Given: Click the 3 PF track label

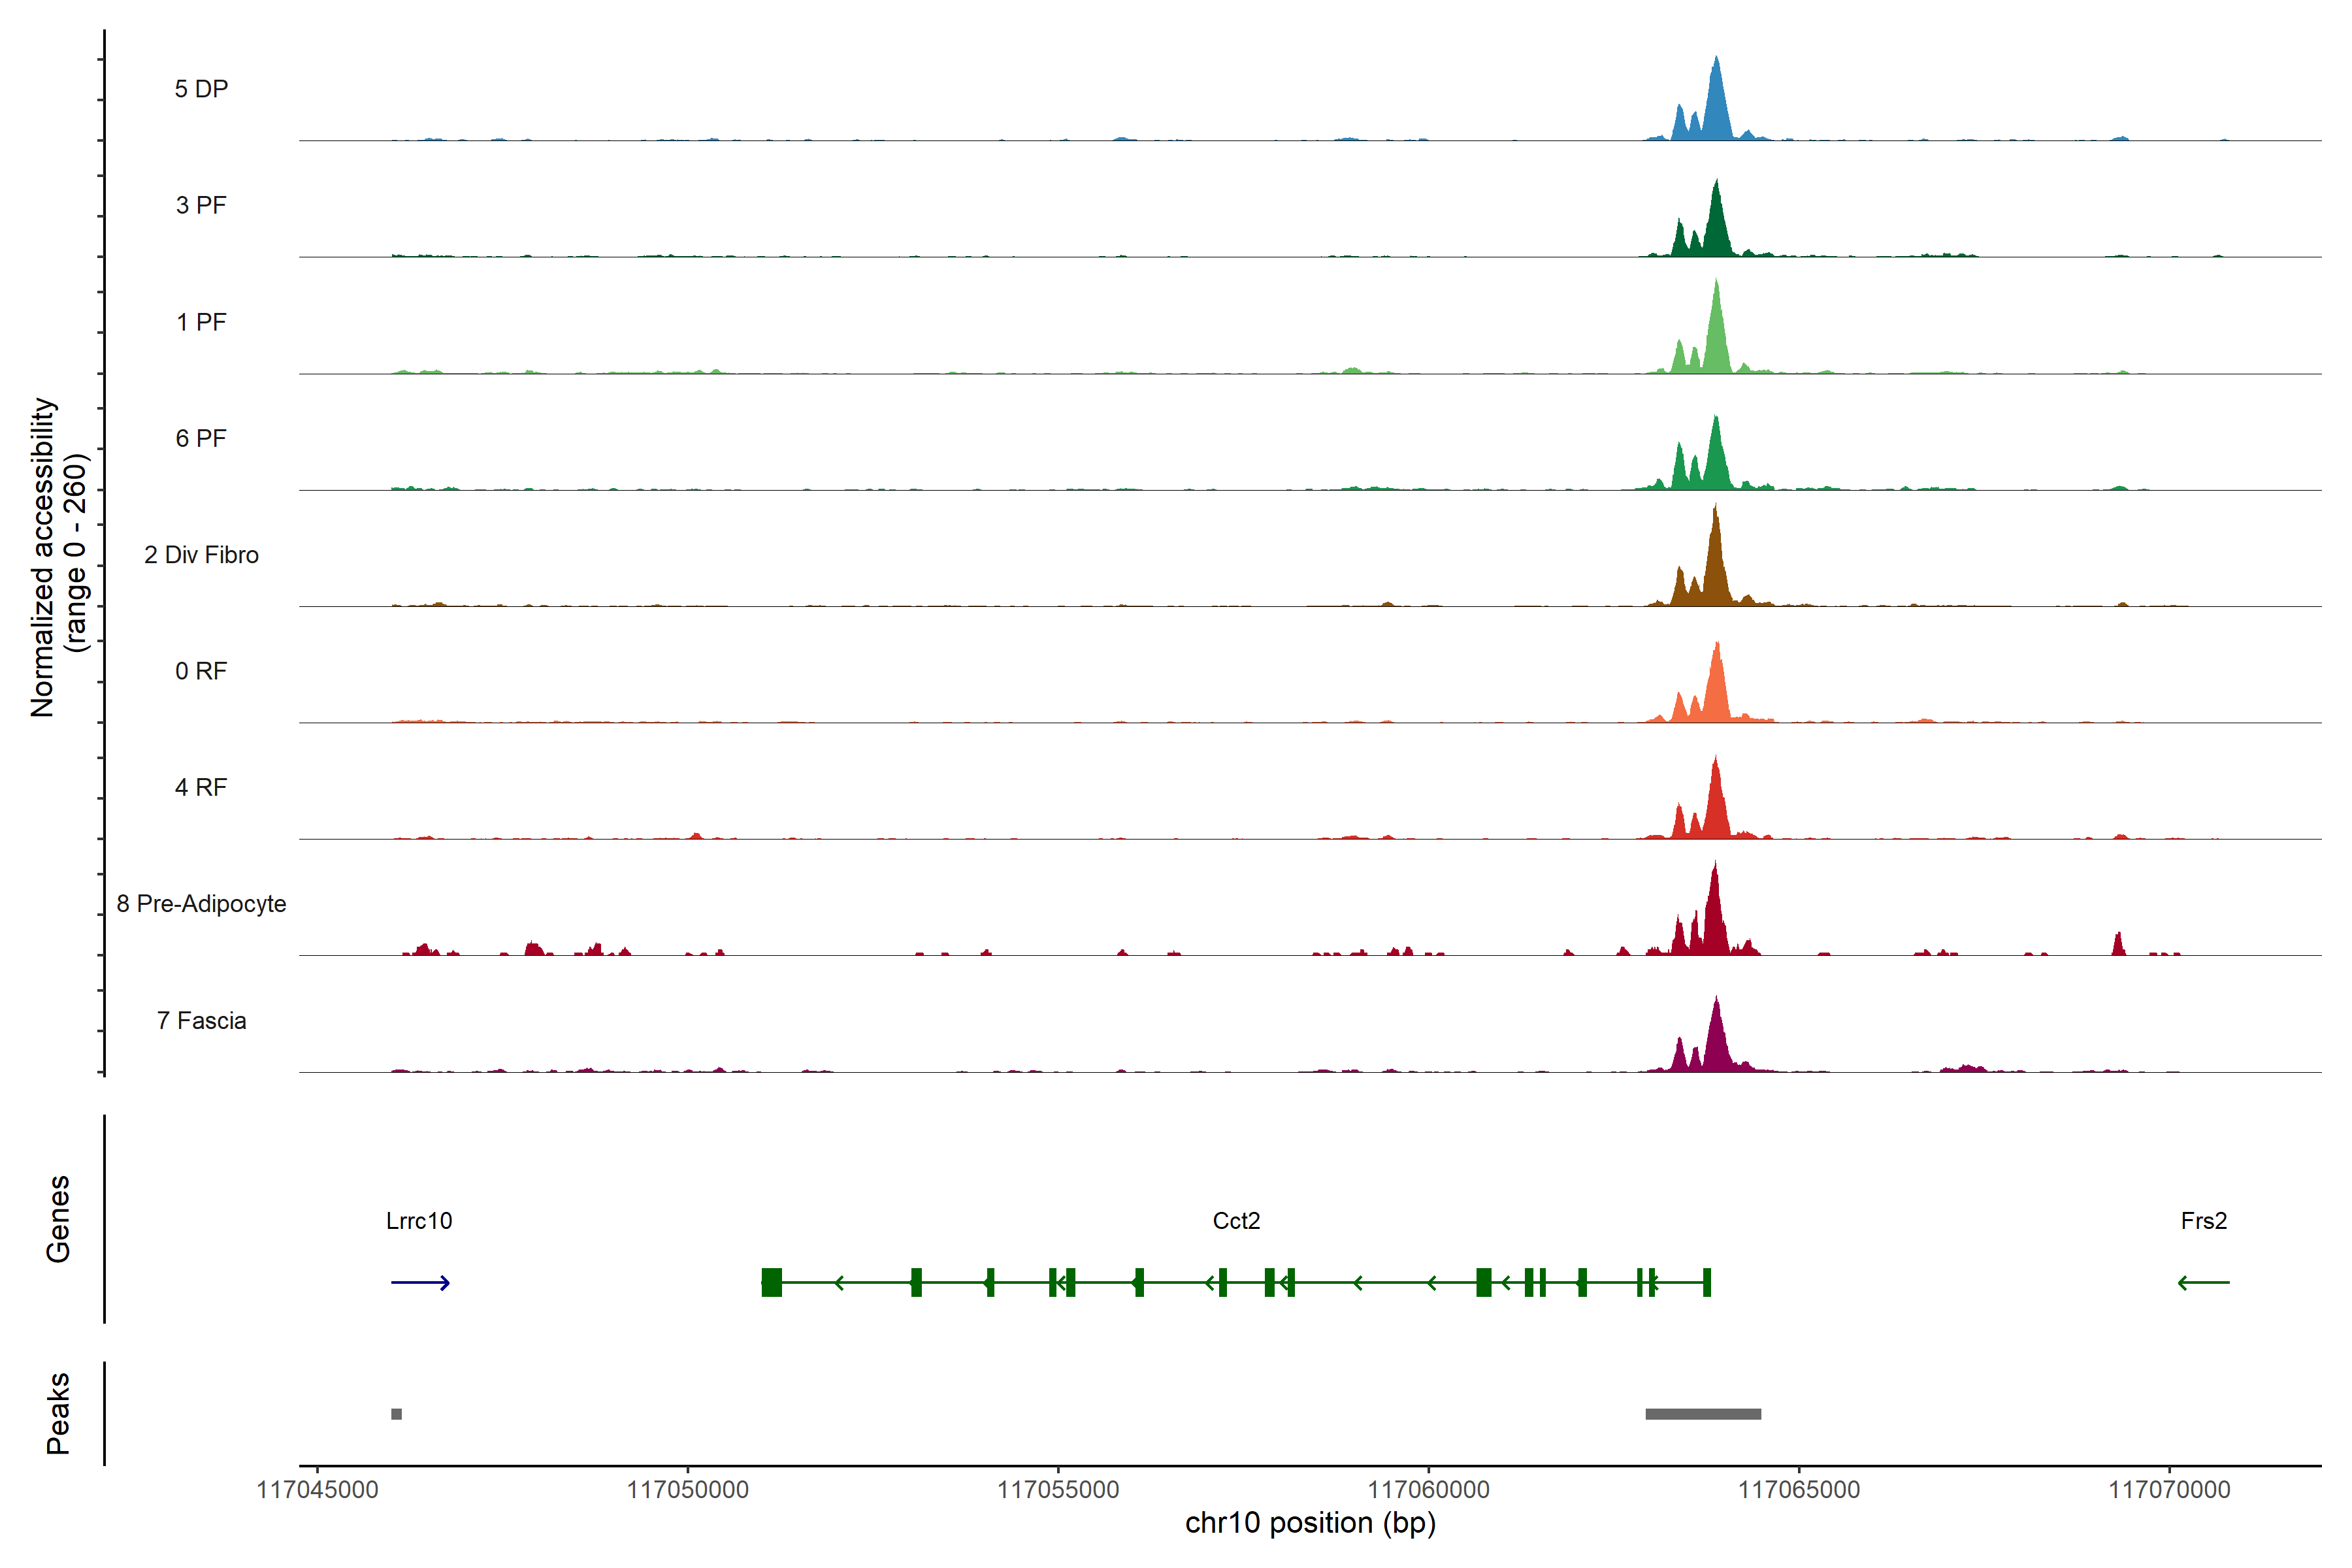Looking at the screenshot, I should point(201,205).
